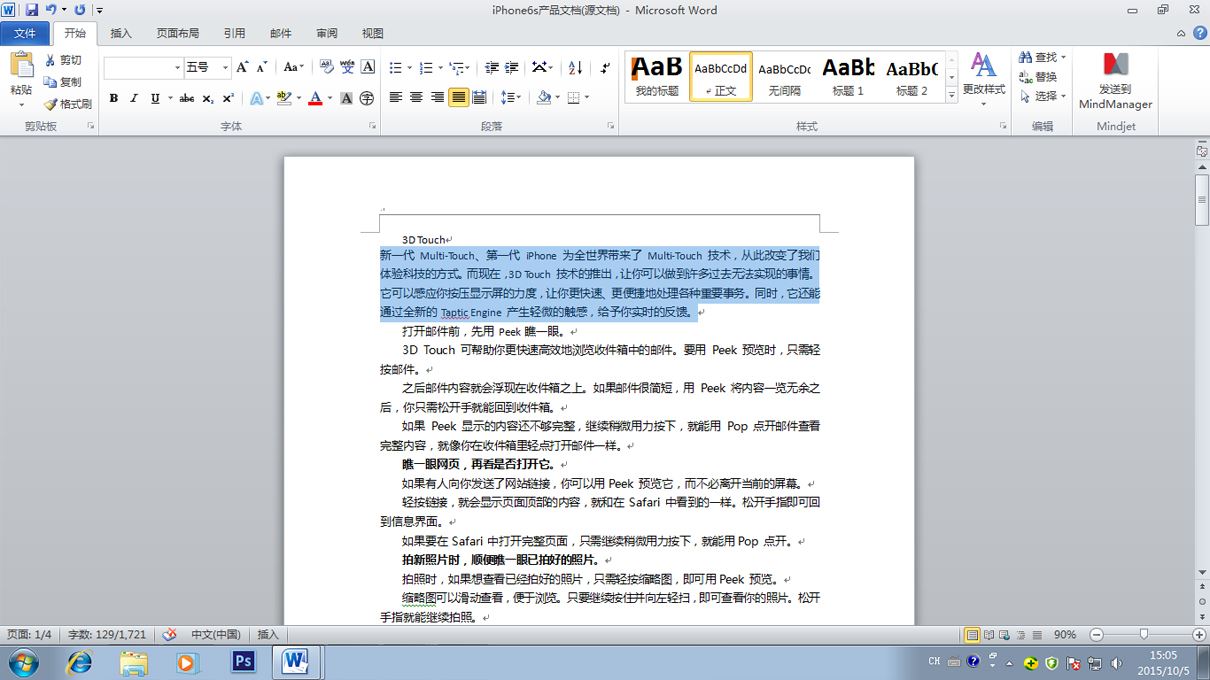The width and height of the screenshot is (1210, 680).
Task: Switch to the Insert (插入) tab
Action: (x=121, y=33)
